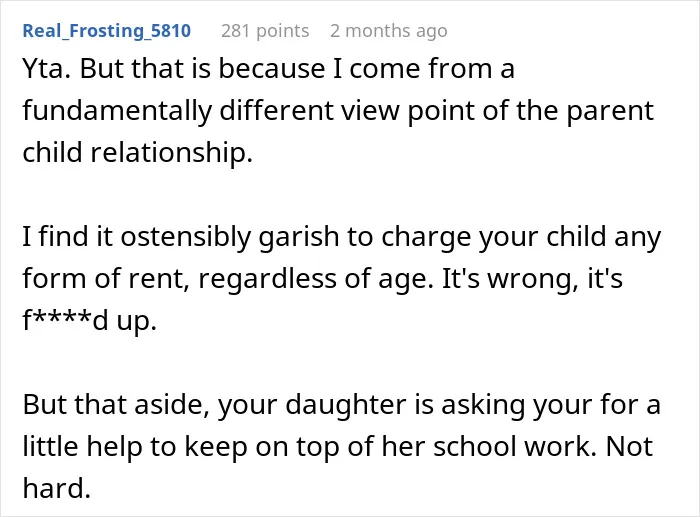The height and width of the screenshot is (517, 700).
Task: Select the line form of rent, regardless
Action: pos(322,279)
